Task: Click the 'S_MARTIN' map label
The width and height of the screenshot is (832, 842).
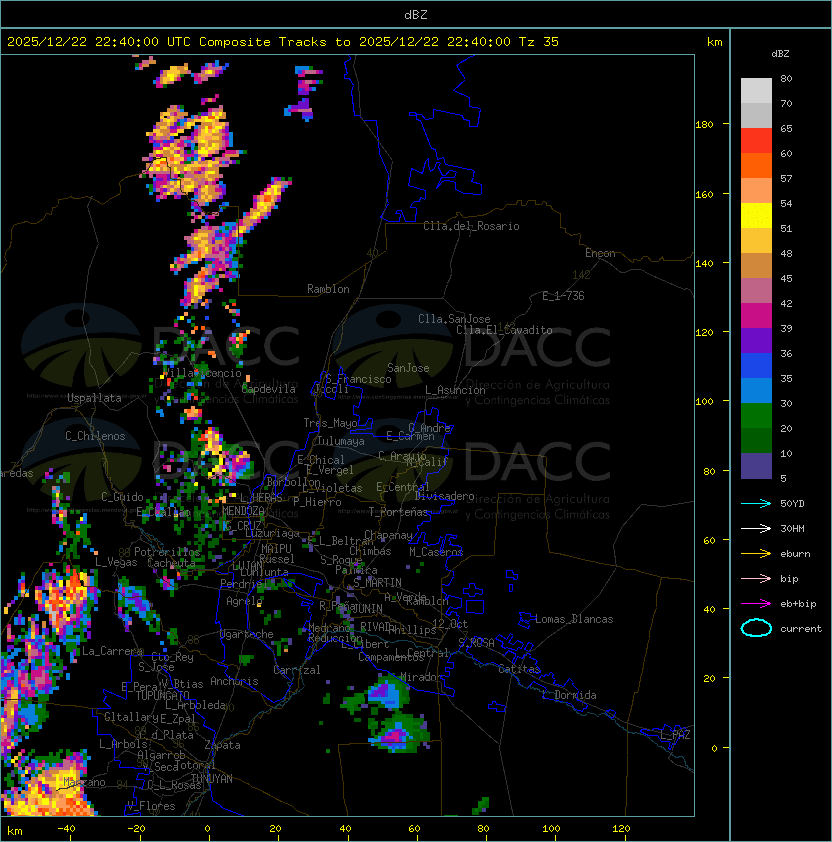Action: (x=378, y=583)
